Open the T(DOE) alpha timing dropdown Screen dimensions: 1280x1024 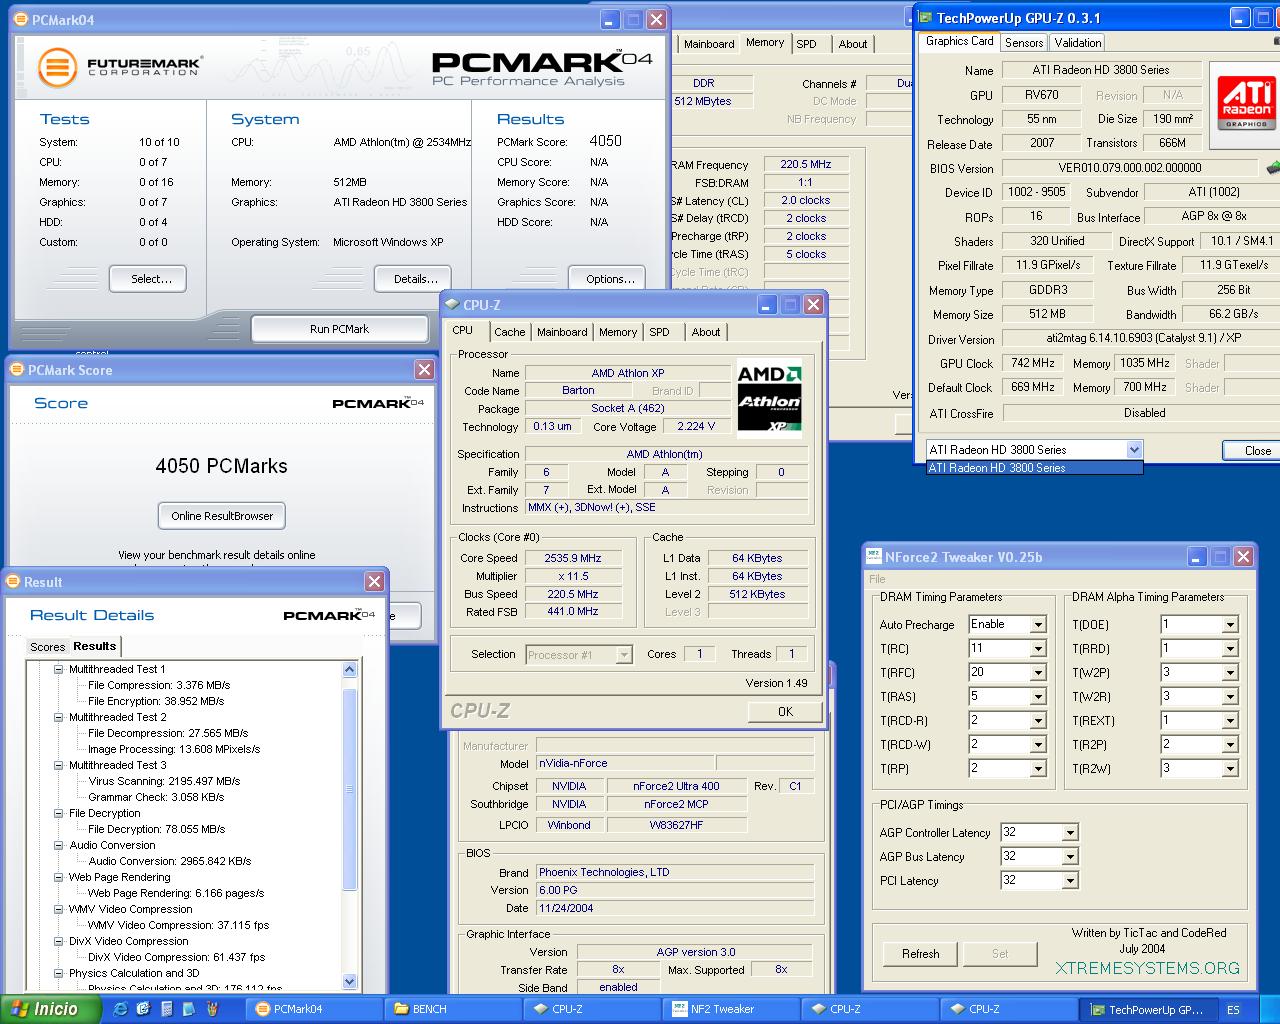1230,625
